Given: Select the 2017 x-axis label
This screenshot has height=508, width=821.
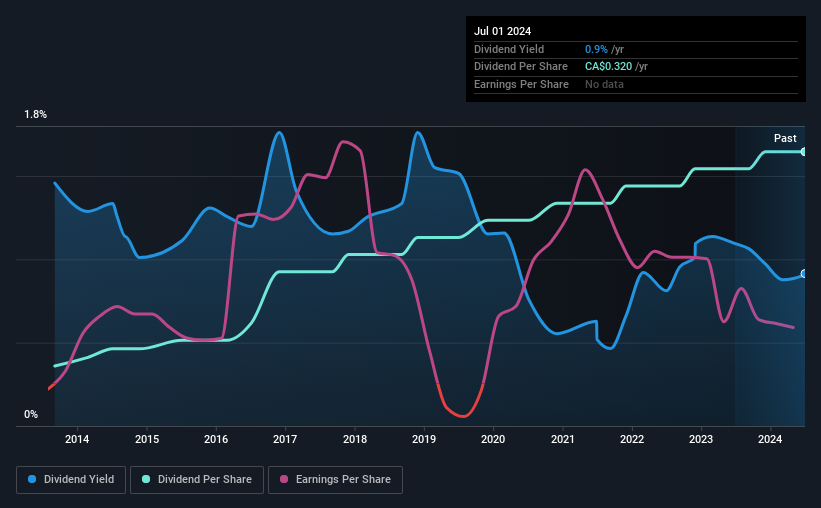Looking at the screenshot, I should pyautogui.click(x=285, y=439).
